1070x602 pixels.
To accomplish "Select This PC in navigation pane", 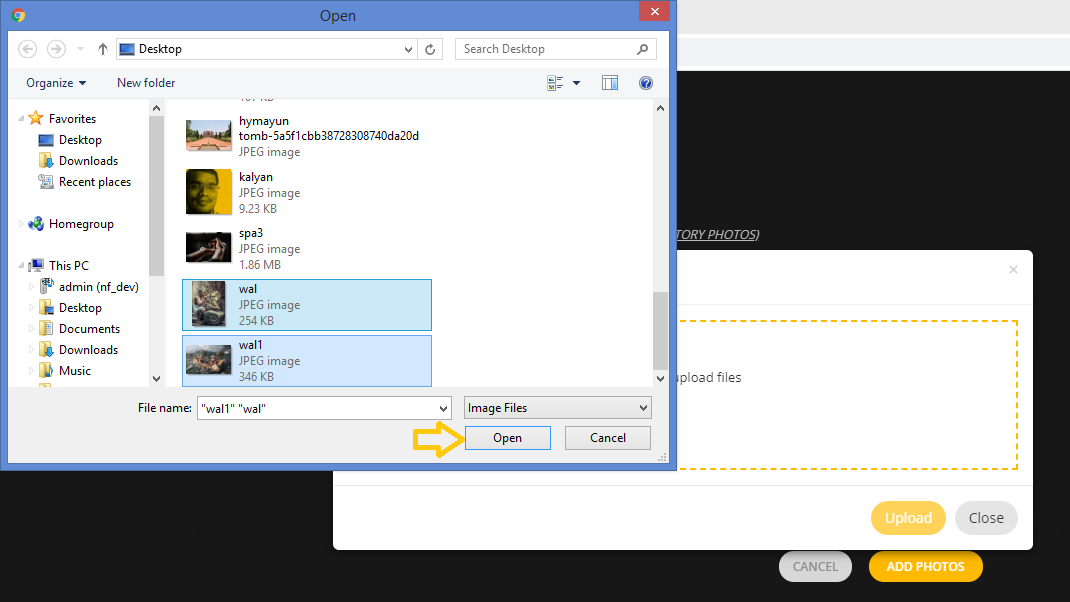I will coord(68,266).
